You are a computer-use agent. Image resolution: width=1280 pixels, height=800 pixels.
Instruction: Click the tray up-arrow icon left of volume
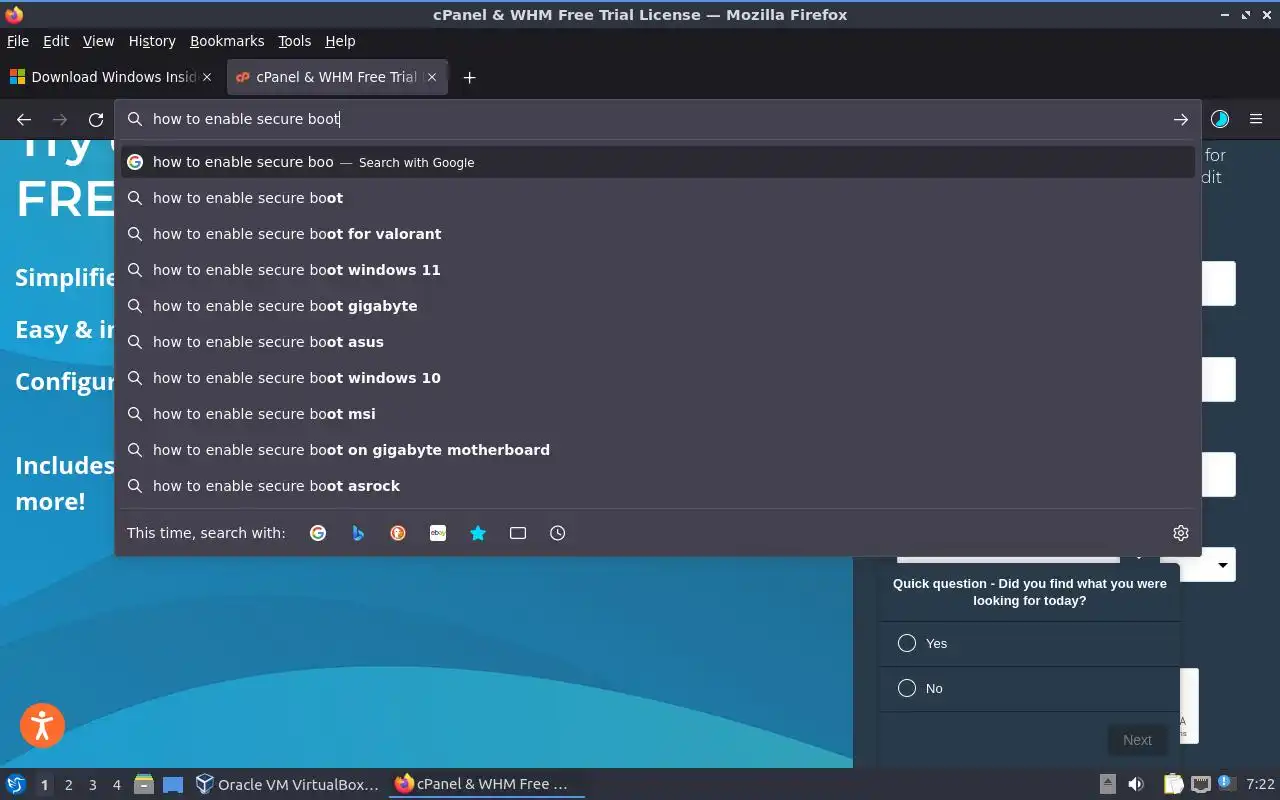point(1108,784)
